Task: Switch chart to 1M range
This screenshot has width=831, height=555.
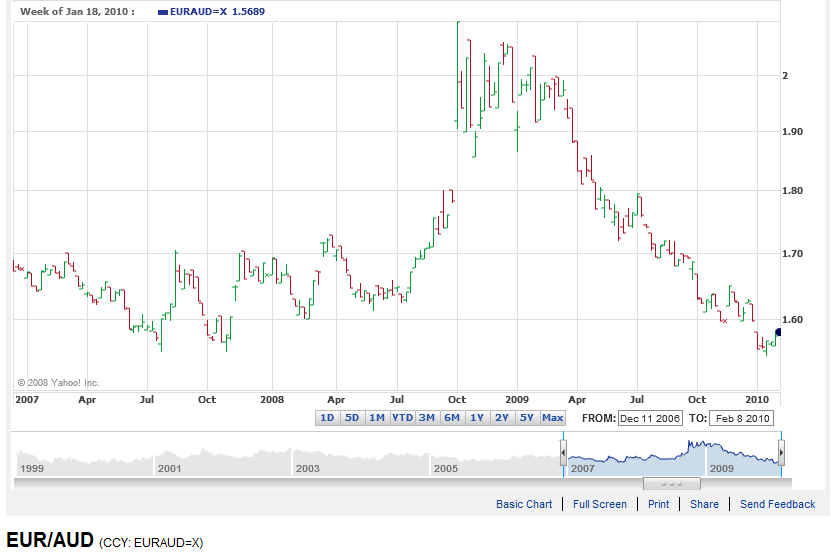Action: point(377,418)
